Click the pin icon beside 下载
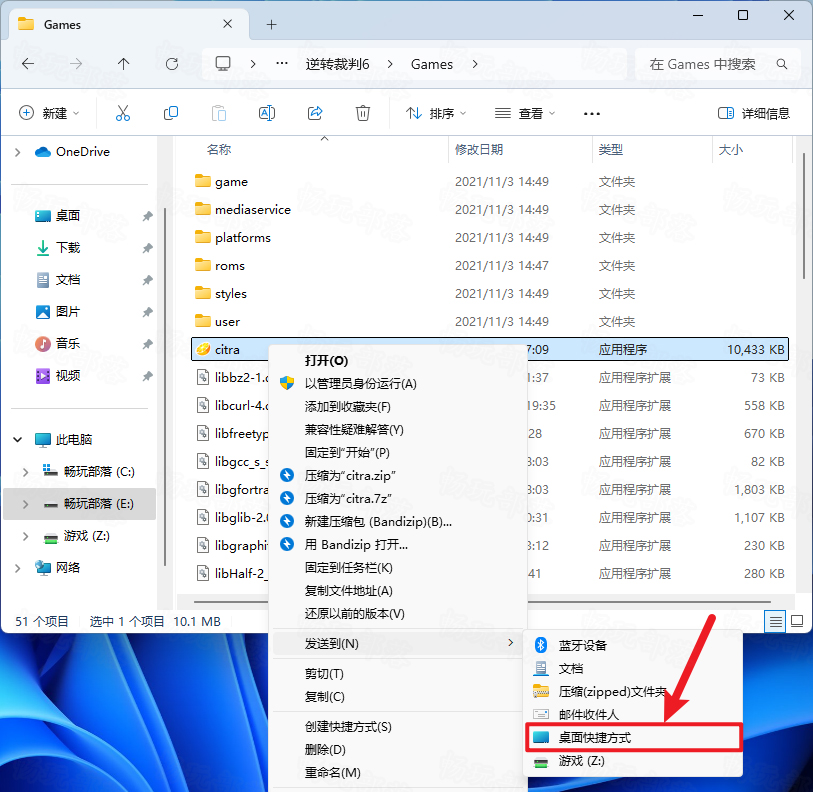This screenshot has width=813, height=792. (x=148, y=248)
